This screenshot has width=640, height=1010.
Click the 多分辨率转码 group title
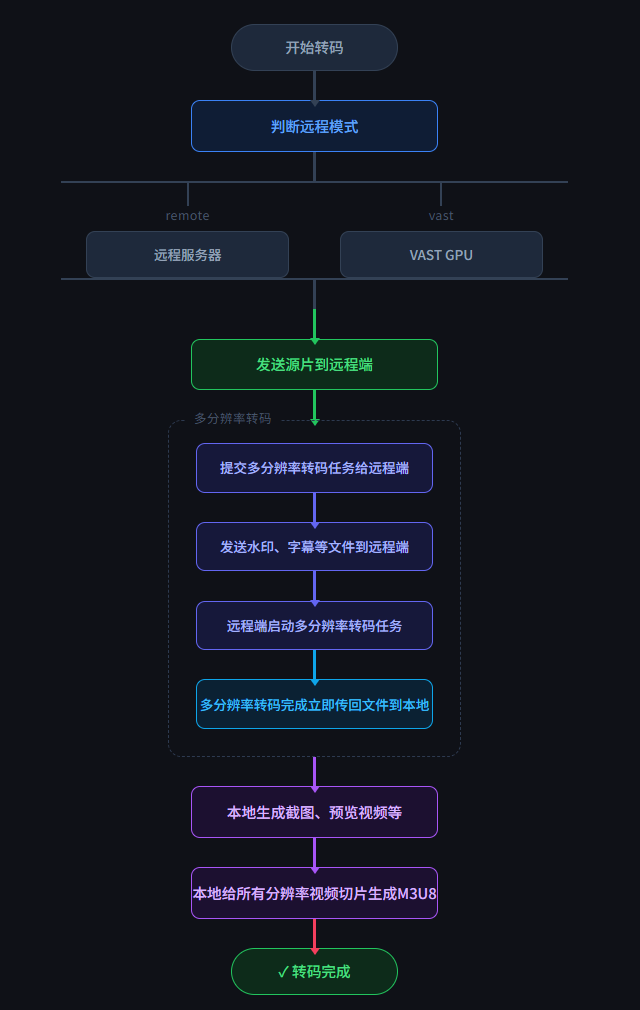point(232,419)
